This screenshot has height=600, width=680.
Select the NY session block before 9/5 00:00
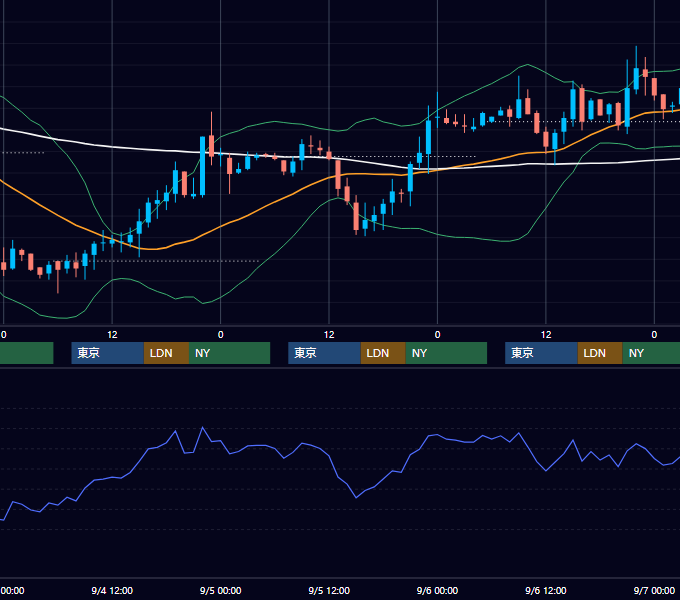tap(229, 353)
